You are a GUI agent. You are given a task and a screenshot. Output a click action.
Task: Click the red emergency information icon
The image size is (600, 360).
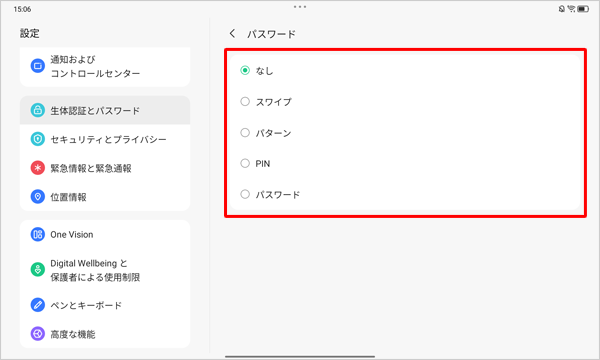pyautogui.click(x=38, y=168)
